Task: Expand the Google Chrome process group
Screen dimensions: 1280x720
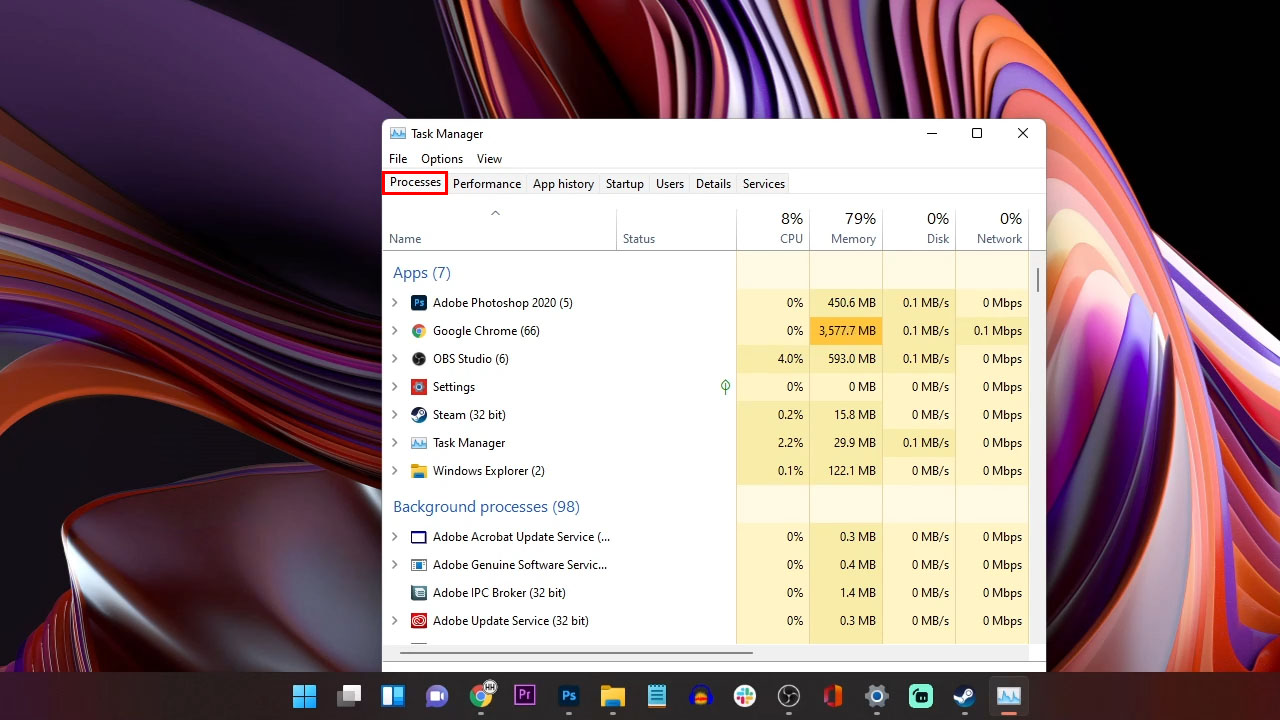Action: [393, 331]
